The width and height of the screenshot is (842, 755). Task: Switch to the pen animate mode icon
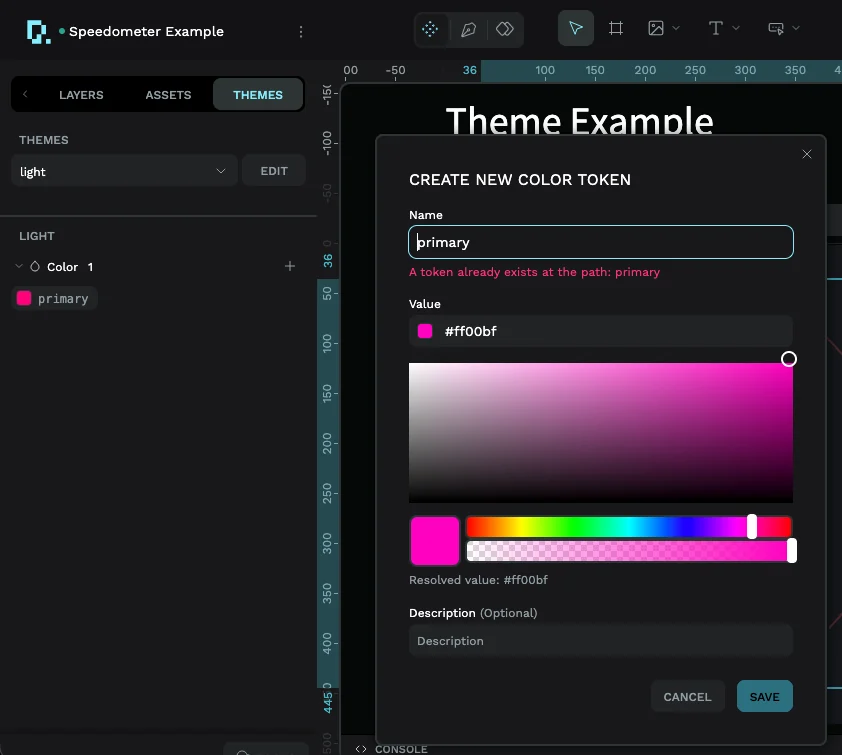(468, 29)
